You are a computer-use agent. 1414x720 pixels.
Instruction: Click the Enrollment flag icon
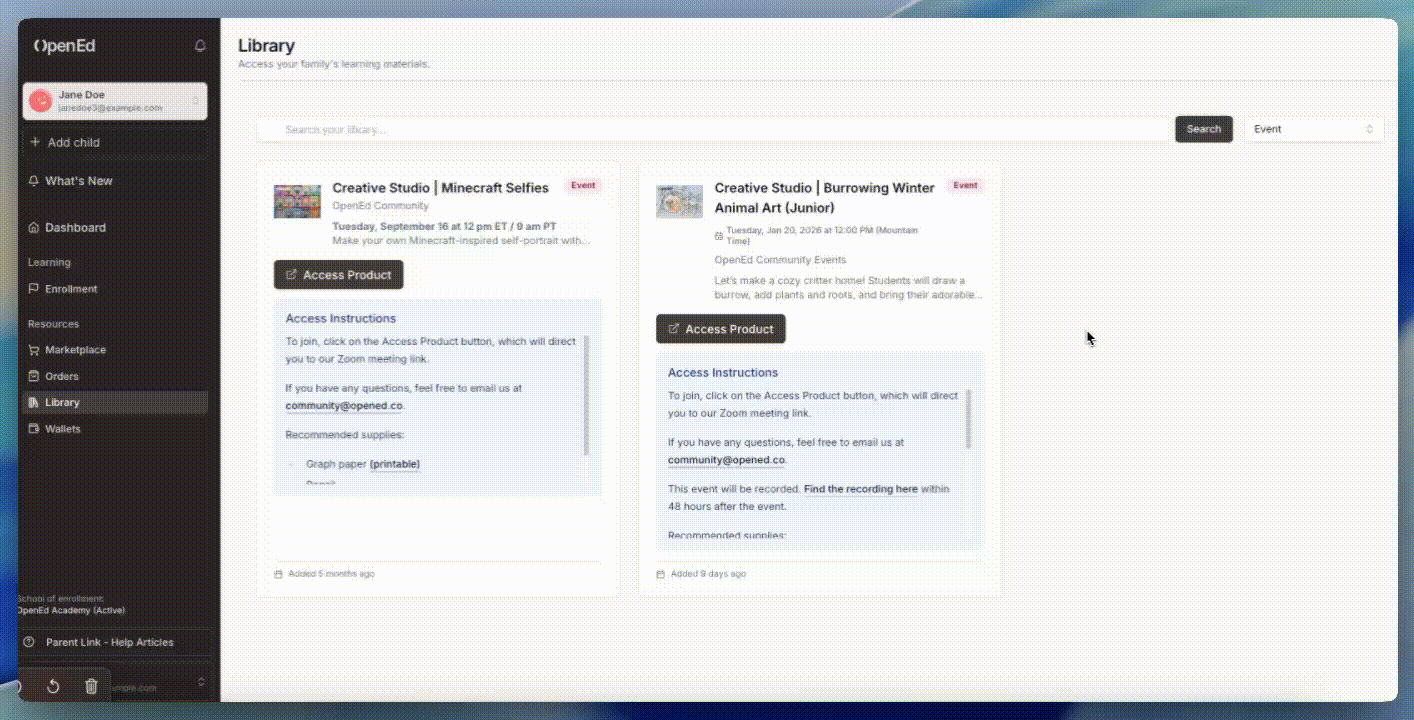33,288
